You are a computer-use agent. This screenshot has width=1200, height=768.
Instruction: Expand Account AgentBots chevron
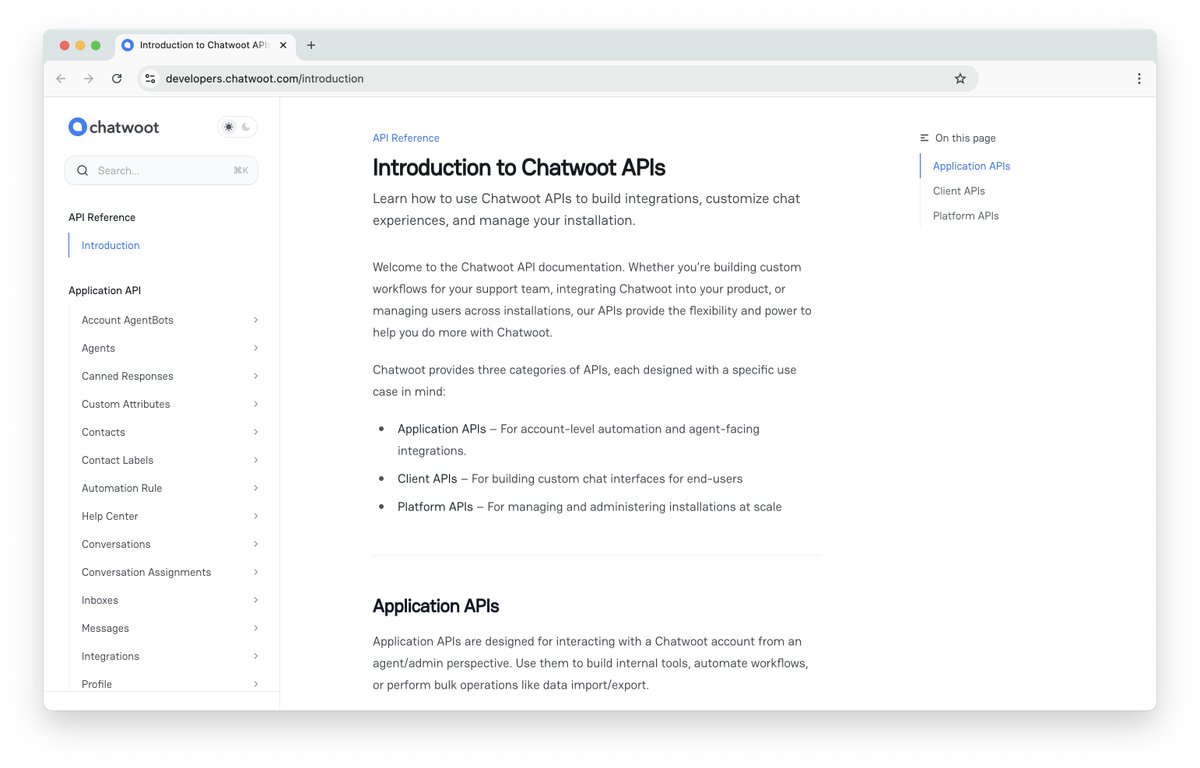pyautogui.click(x=256, y=320)
